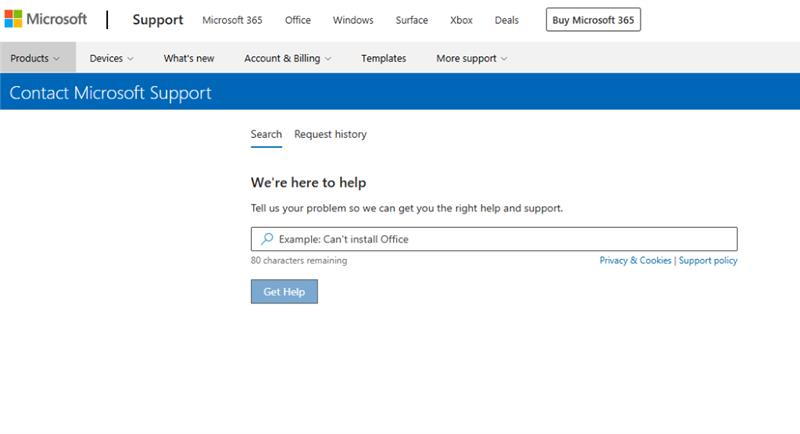Expand the Devices dropdown menu

[111, 58]
